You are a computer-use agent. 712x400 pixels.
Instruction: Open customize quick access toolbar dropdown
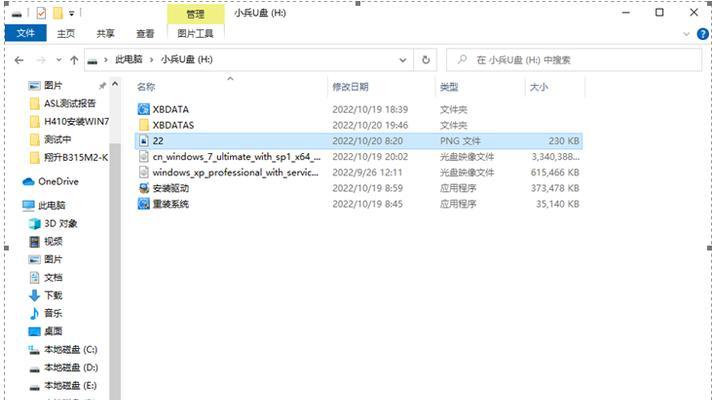pyautogui.click(x=71, y=14)
